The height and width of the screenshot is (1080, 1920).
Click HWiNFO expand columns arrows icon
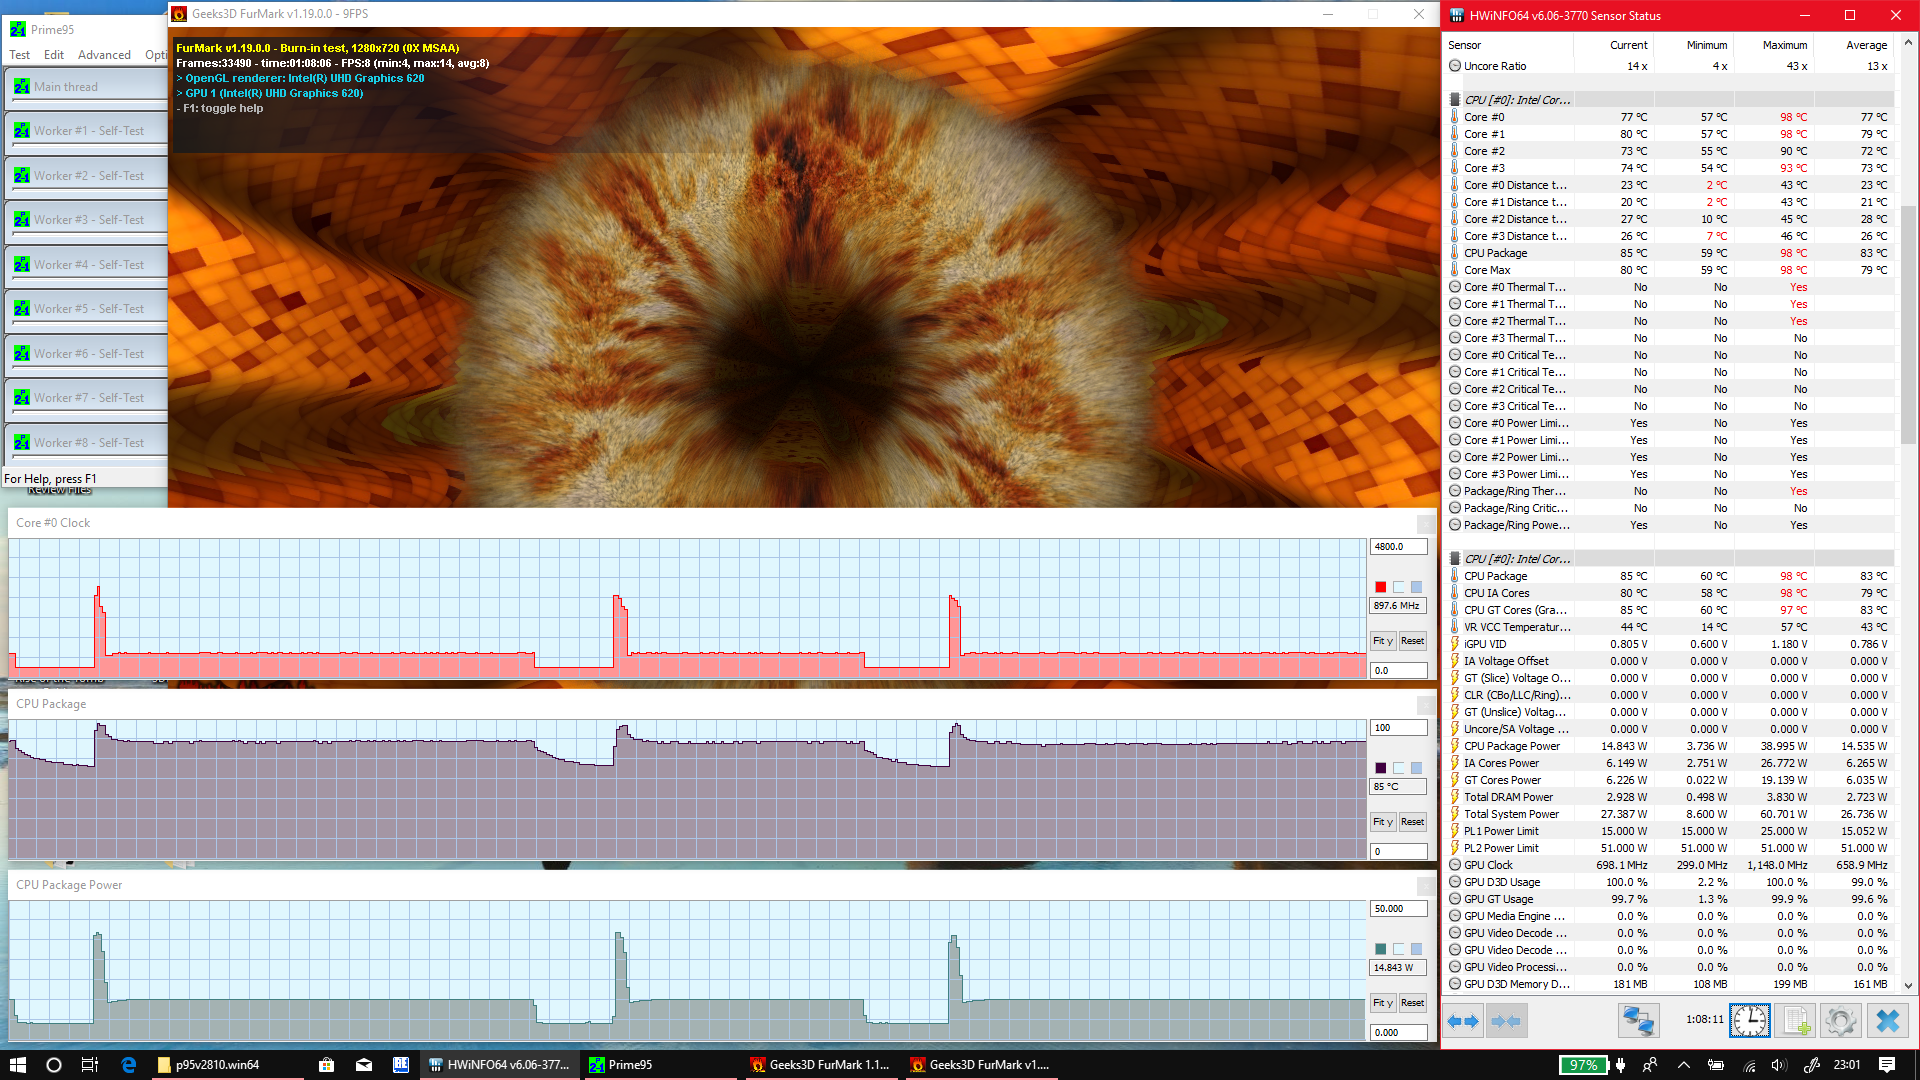1464,1021
